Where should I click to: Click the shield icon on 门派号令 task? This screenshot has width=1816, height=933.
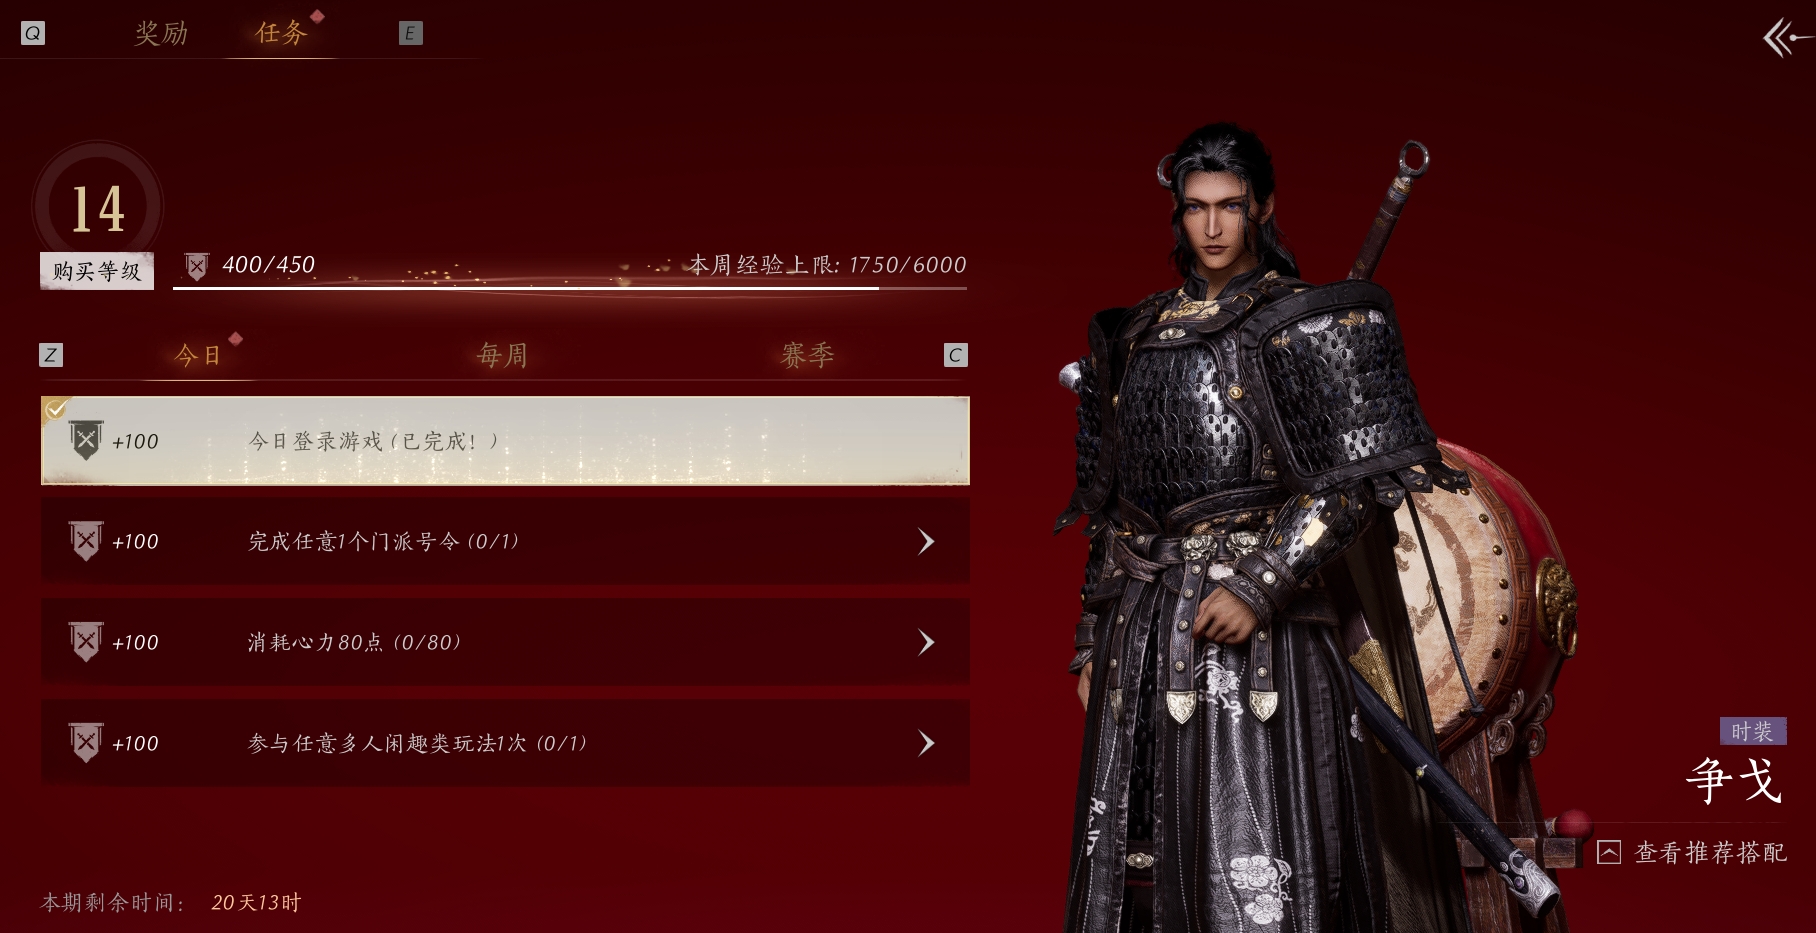(86, 541)
